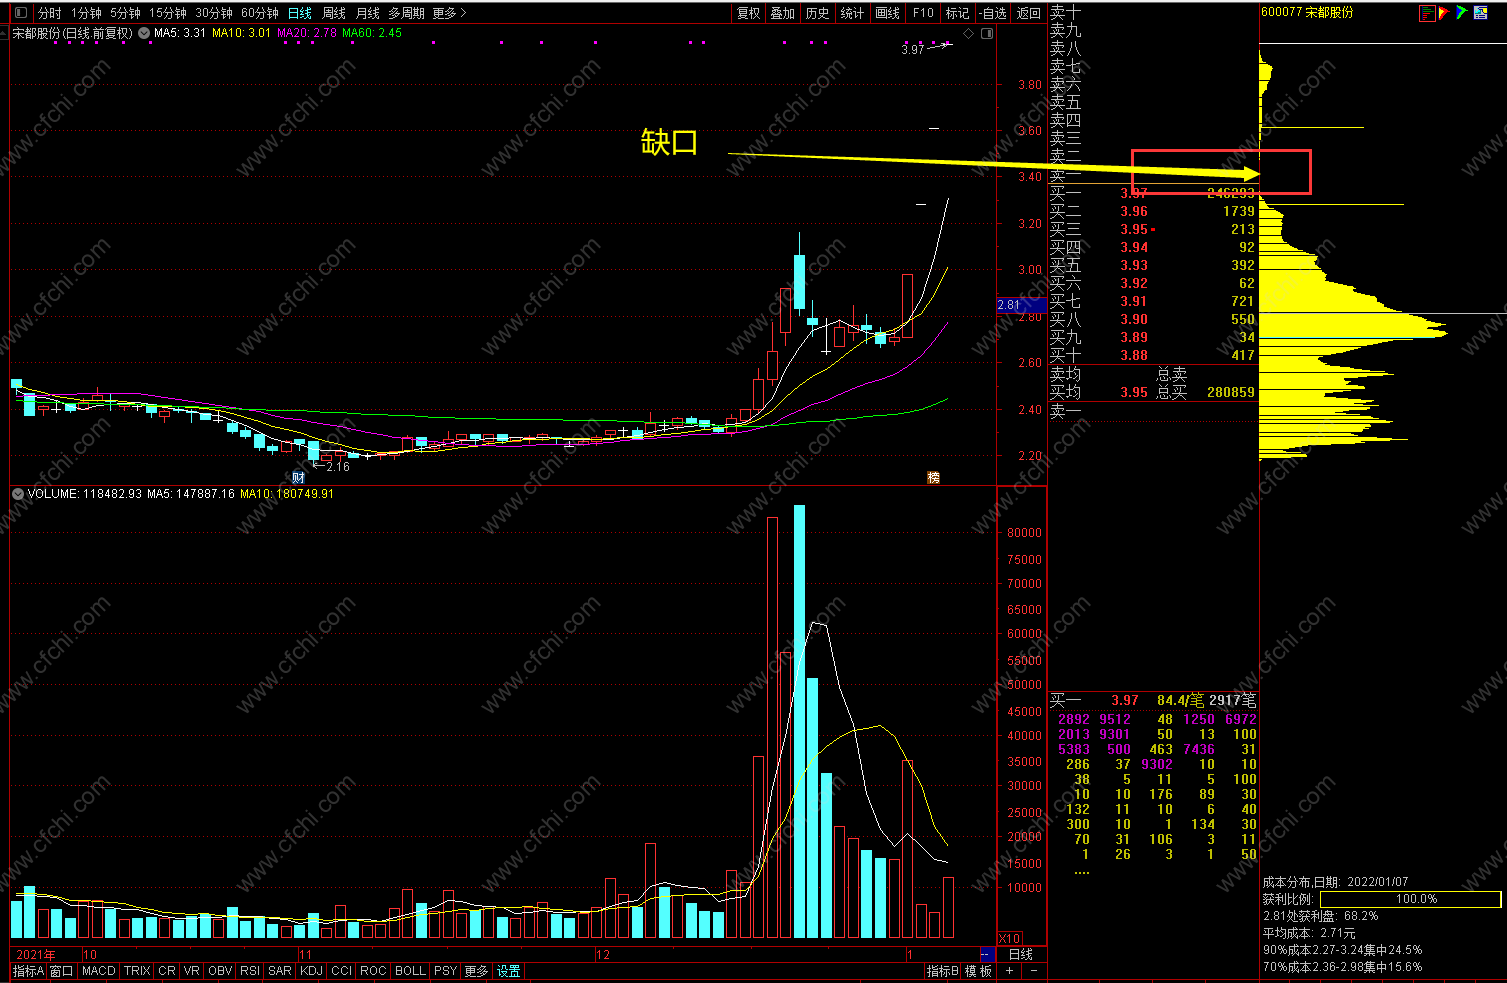
Task: Click the 画线 draw line button
Action: point(887,13)
